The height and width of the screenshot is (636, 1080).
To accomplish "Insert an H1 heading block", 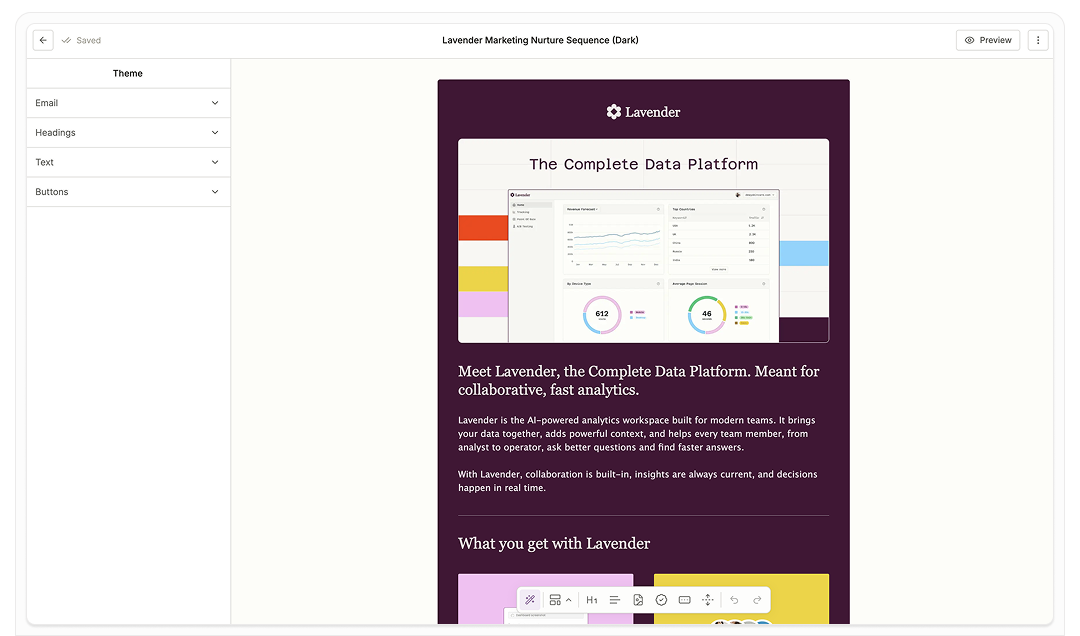I will [x=592, y=599].
